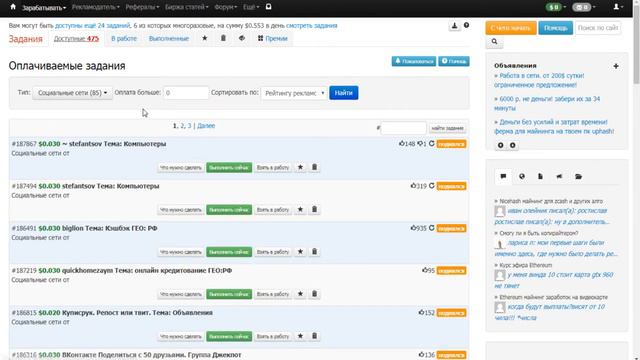Click the Пожаловаться button
Screen dimensions: 640x360
tap(414, 61)
